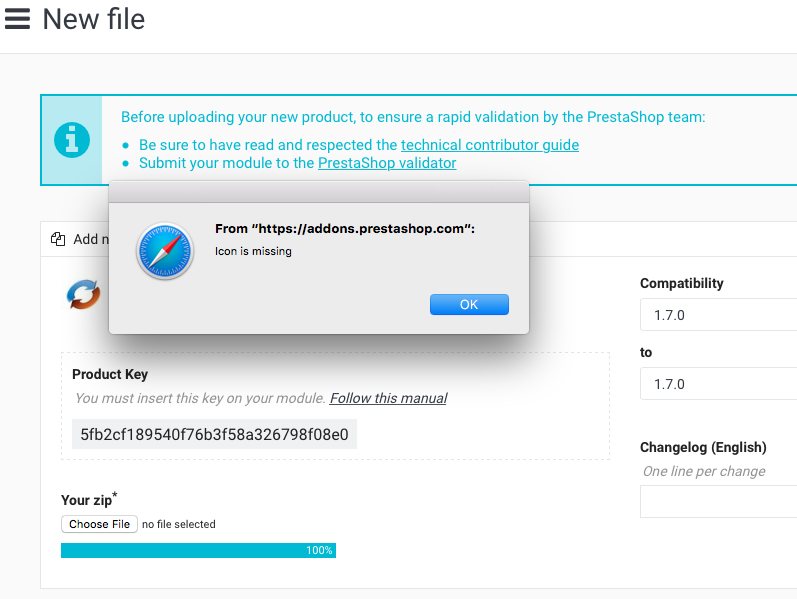
Task: Focus the Changelog (English) text field
Action: click(718, 501)
